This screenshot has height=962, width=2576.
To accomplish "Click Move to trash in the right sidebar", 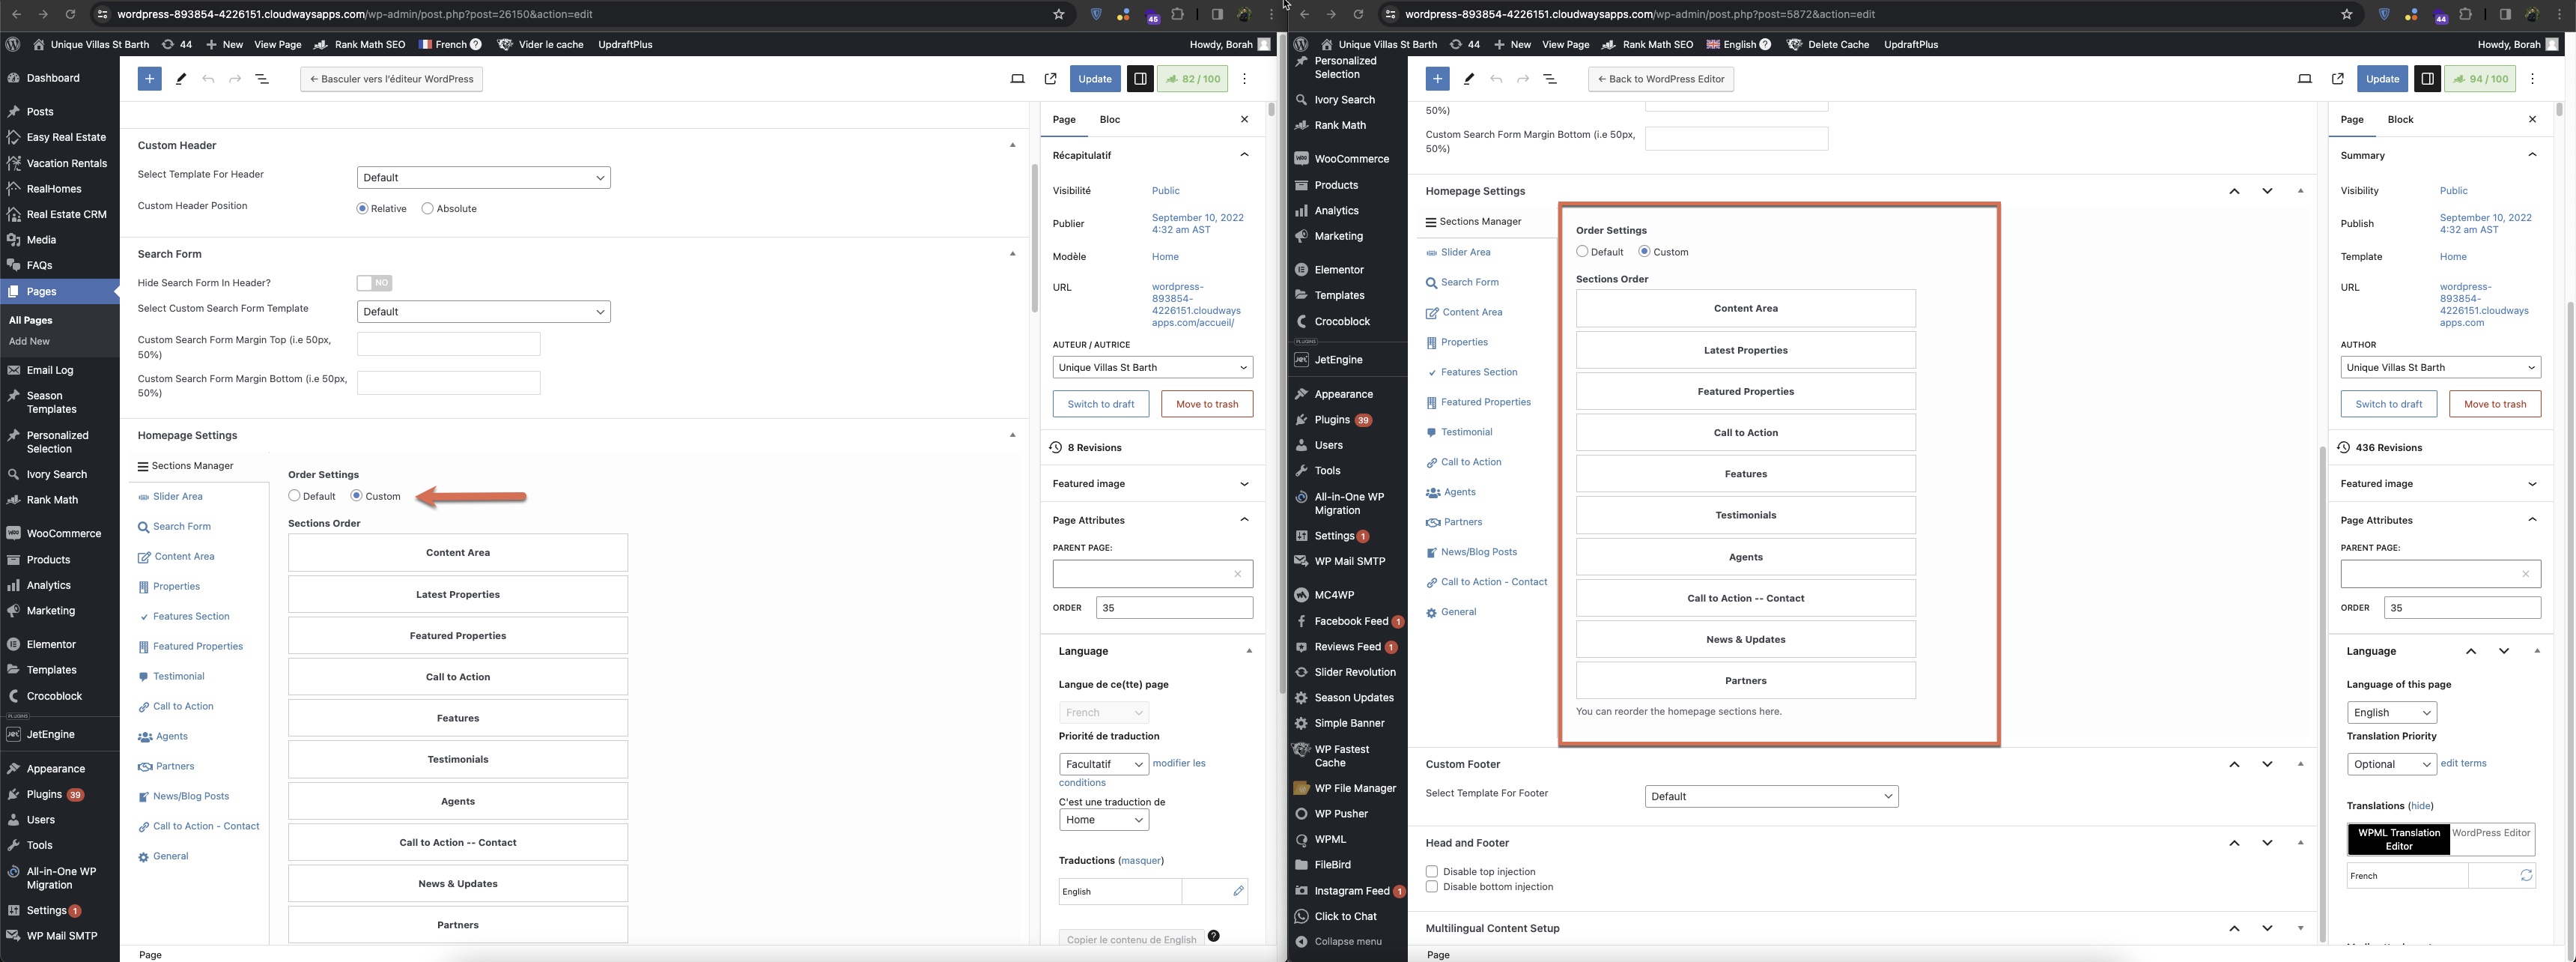I will (x=2494, y=404).
